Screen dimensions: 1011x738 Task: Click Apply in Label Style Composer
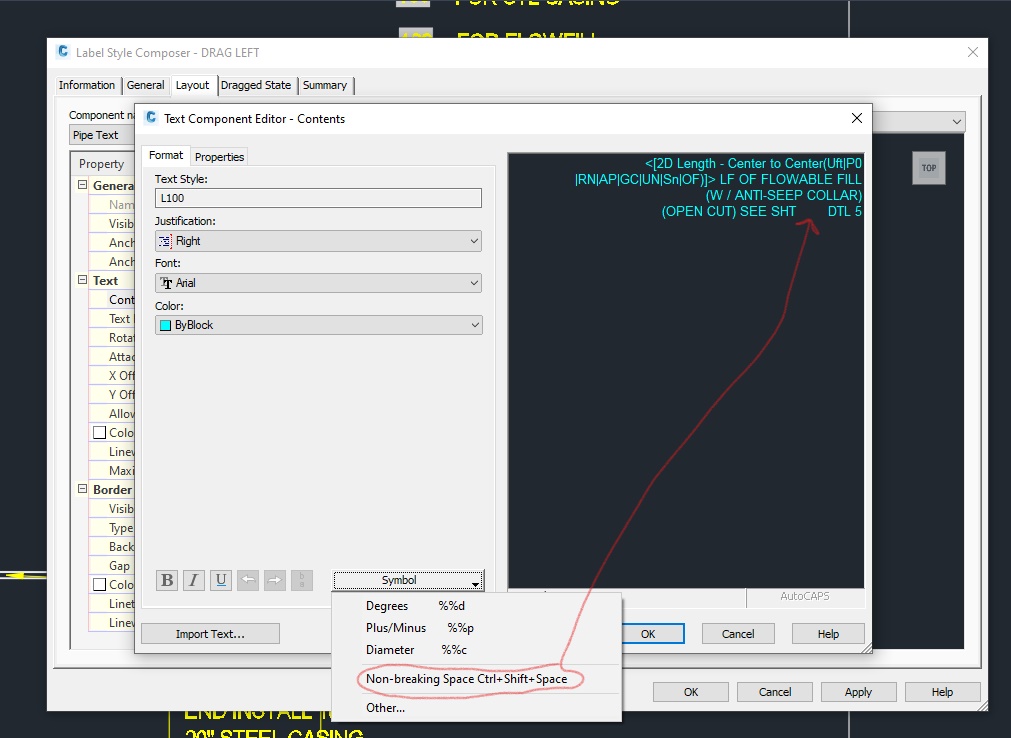tap(858, 692)
